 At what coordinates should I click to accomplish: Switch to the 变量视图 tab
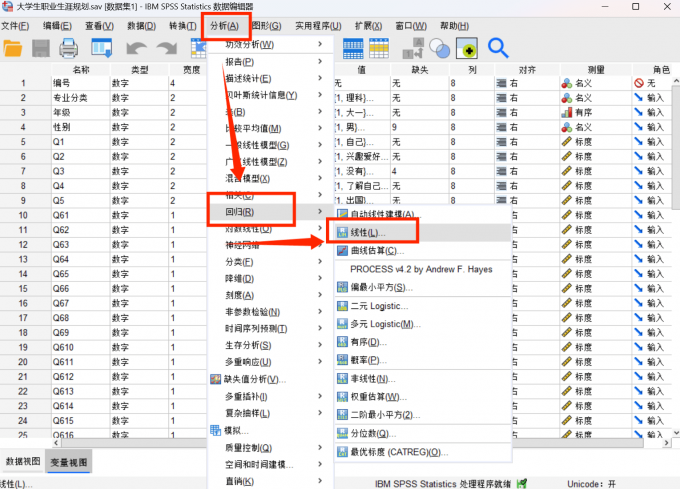[x=69, y=462]
